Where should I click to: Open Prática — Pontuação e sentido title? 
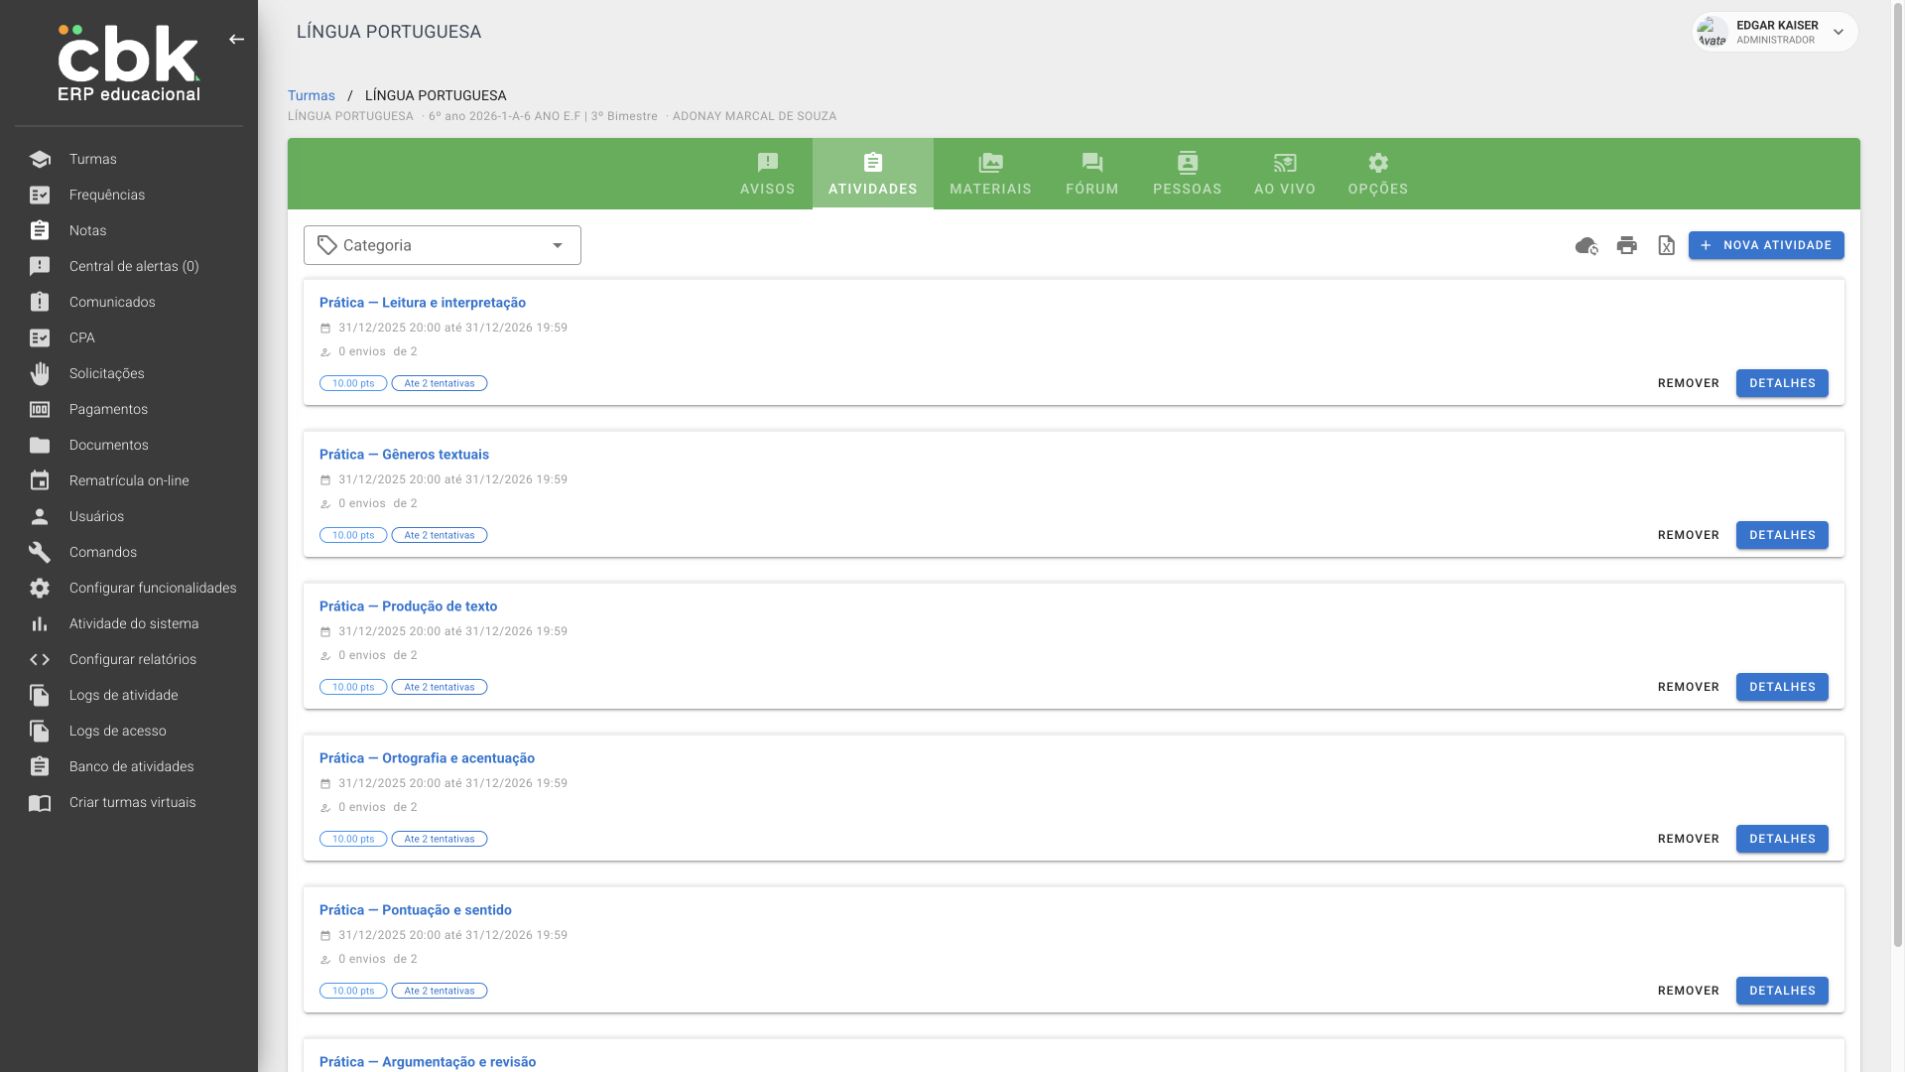coord(415,910)
